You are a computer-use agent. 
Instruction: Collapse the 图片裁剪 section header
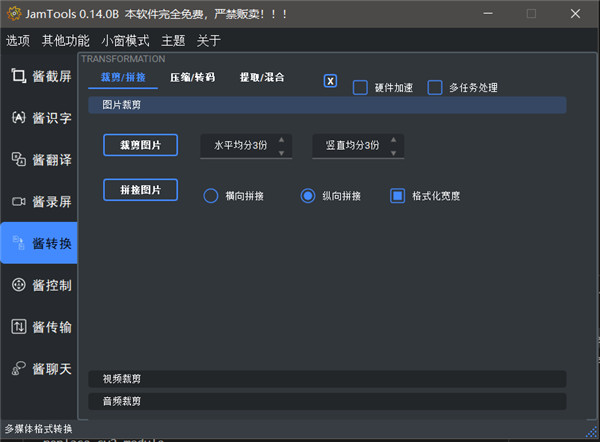point(327,105)
